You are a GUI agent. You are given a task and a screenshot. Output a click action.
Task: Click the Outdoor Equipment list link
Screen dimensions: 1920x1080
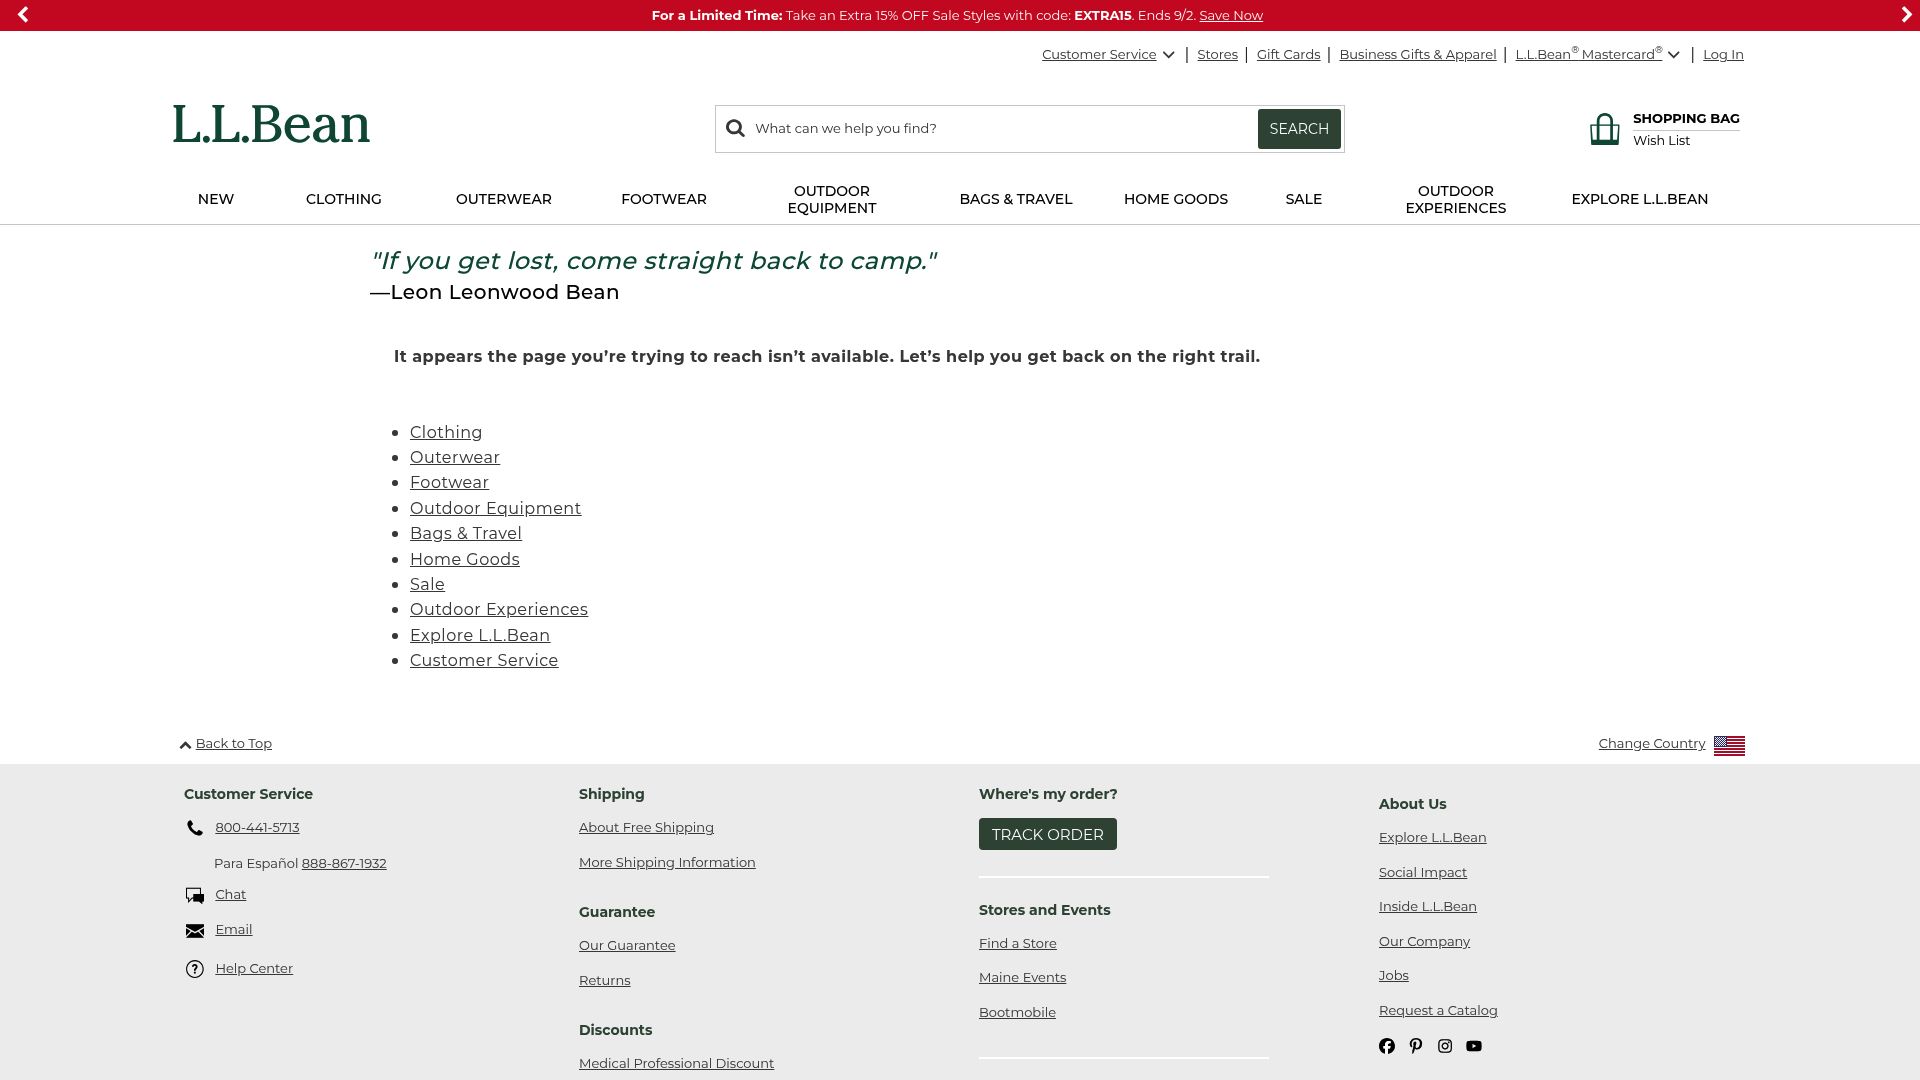(495, 509)
